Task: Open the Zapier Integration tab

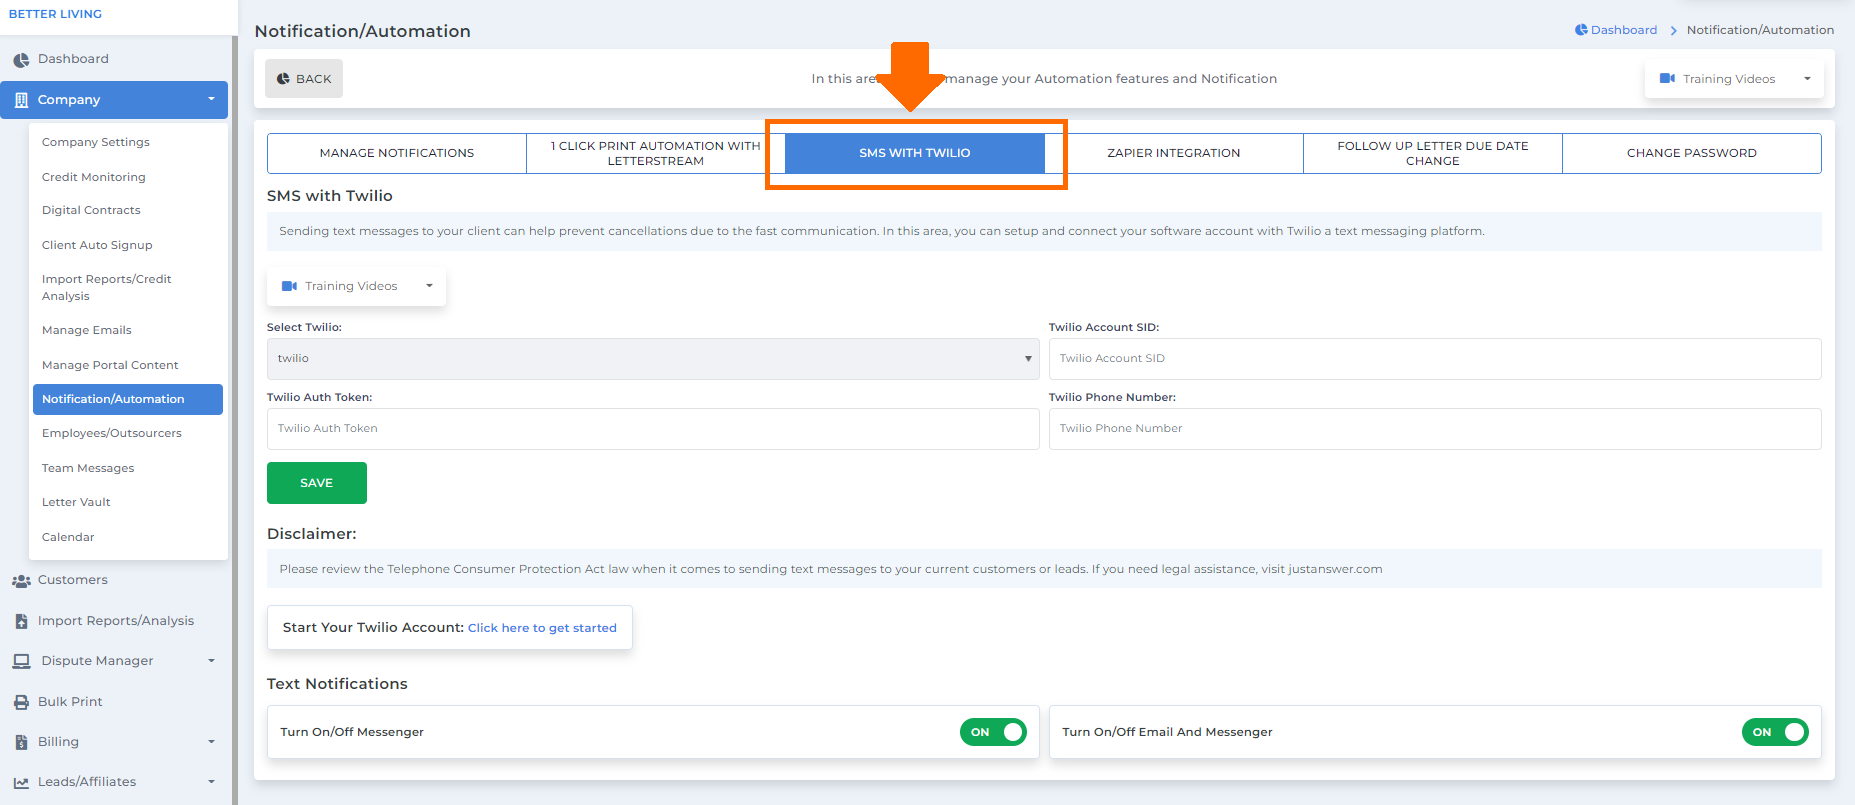Action: coord(1174,153)
